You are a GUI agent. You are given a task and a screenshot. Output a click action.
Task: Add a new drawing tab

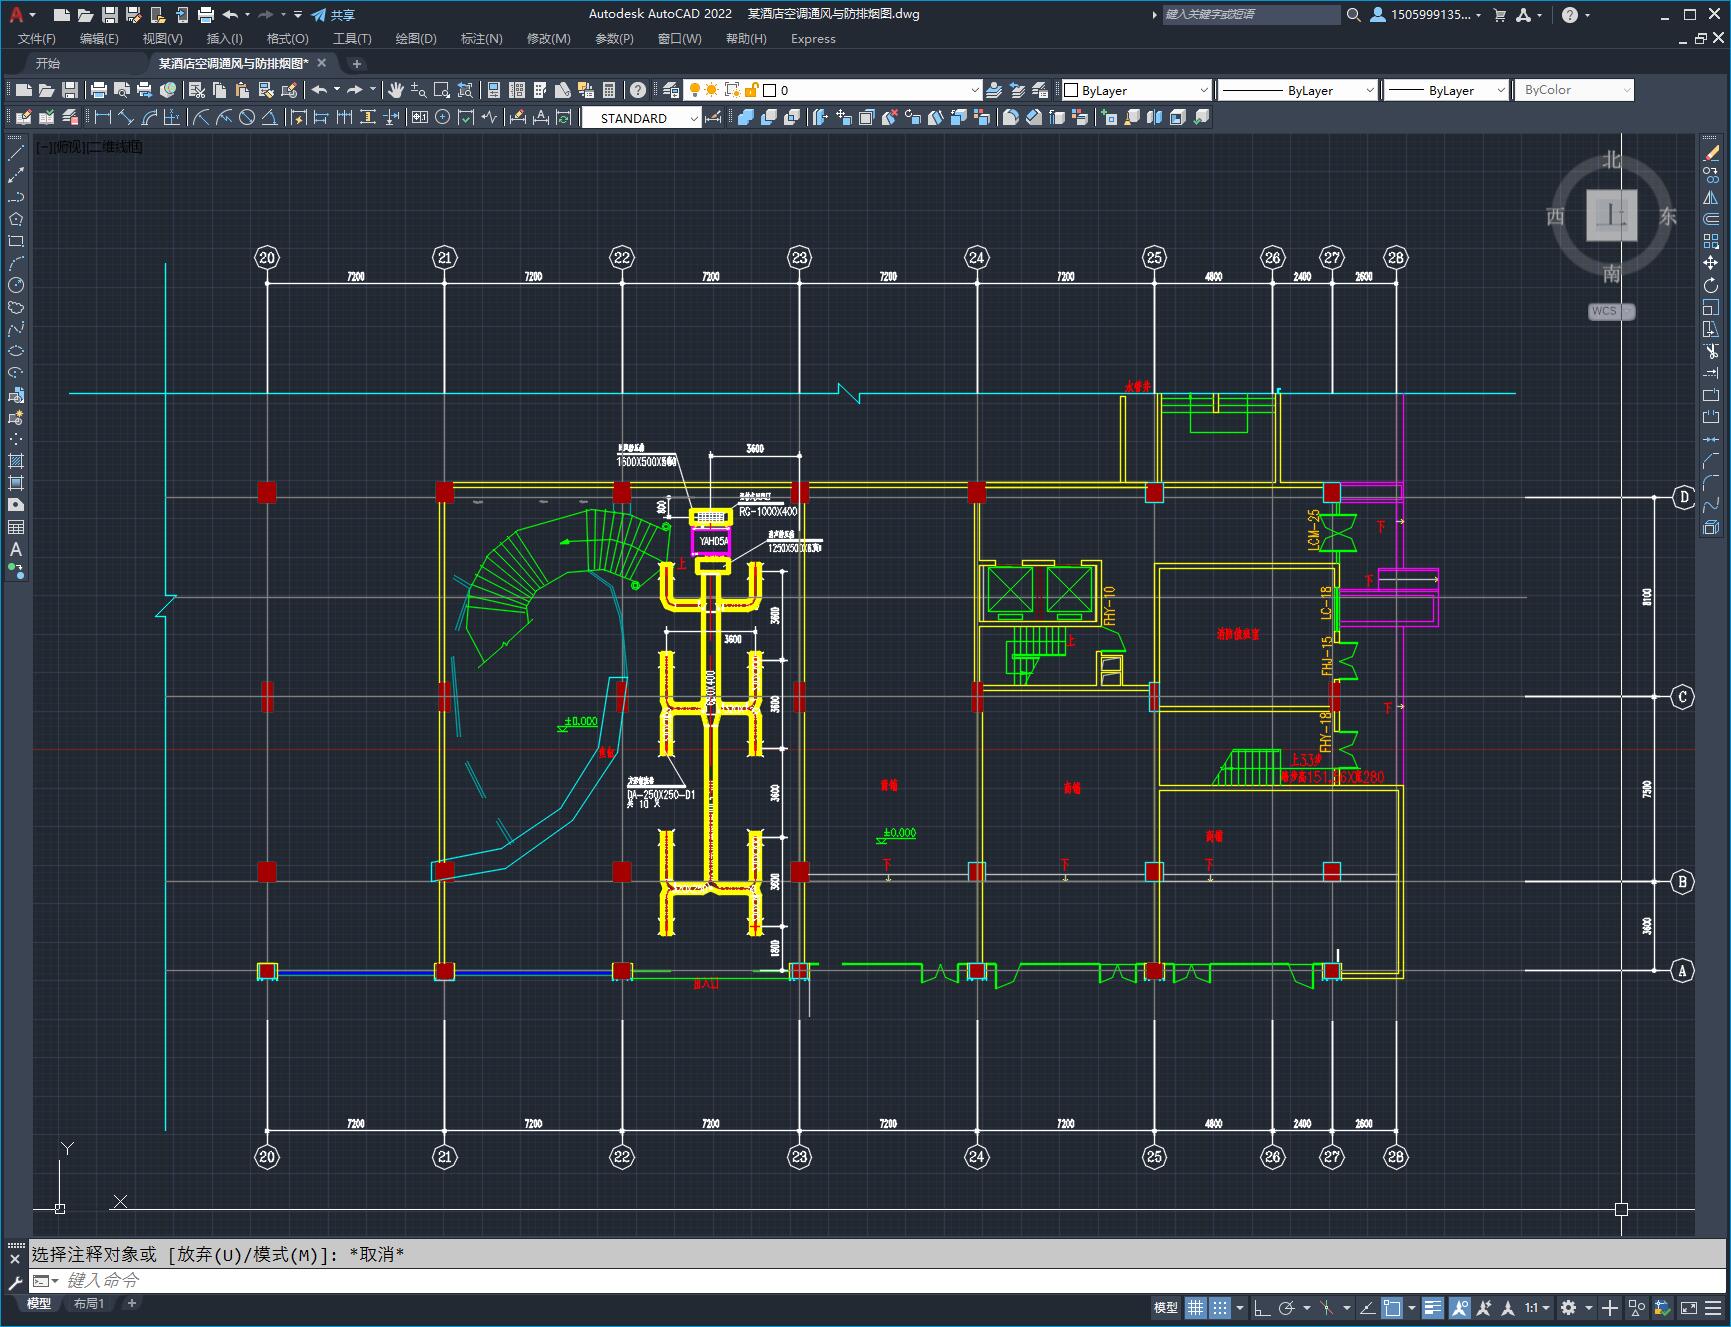point(357,64)
